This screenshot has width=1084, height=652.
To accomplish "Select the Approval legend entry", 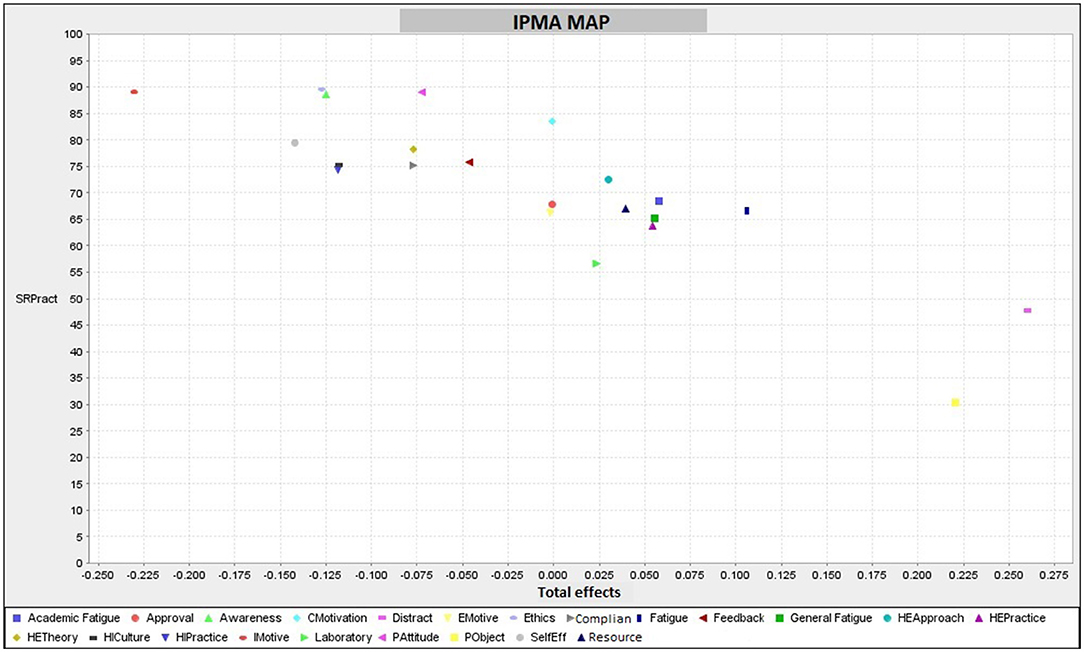I will click(162, 618).
